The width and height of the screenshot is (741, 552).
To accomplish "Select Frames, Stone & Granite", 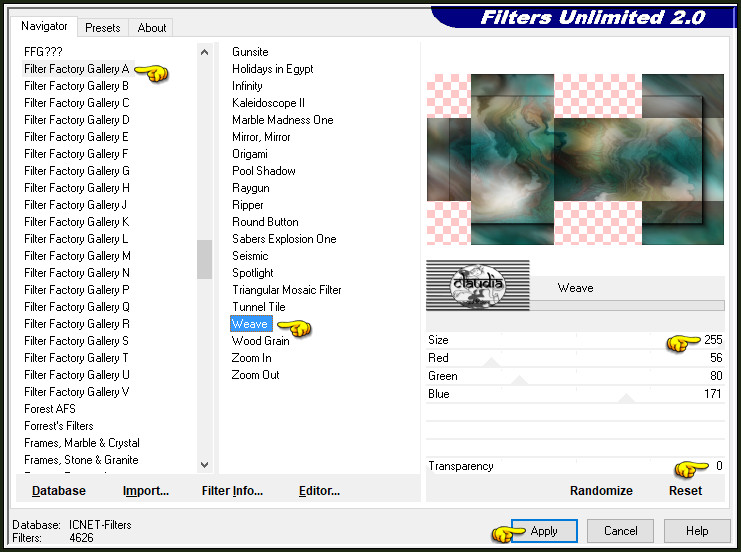I will pyautogui.click(x=81, y=460).
